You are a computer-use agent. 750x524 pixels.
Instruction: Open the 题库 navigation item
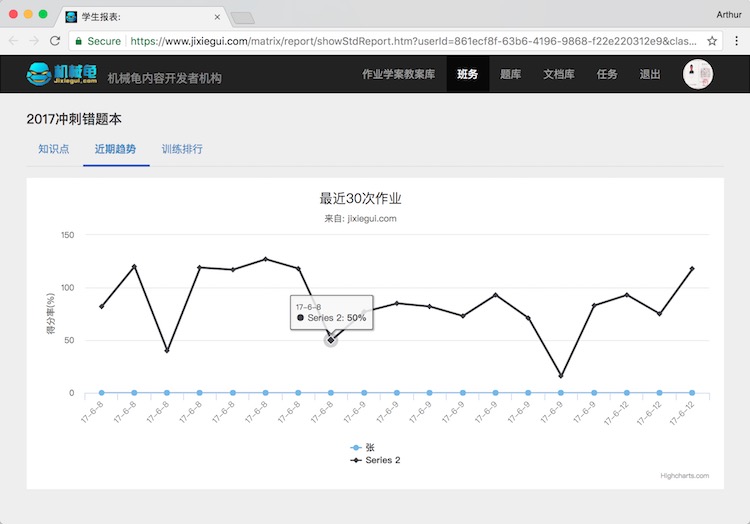pyautogui.click(x=510, y=75)
